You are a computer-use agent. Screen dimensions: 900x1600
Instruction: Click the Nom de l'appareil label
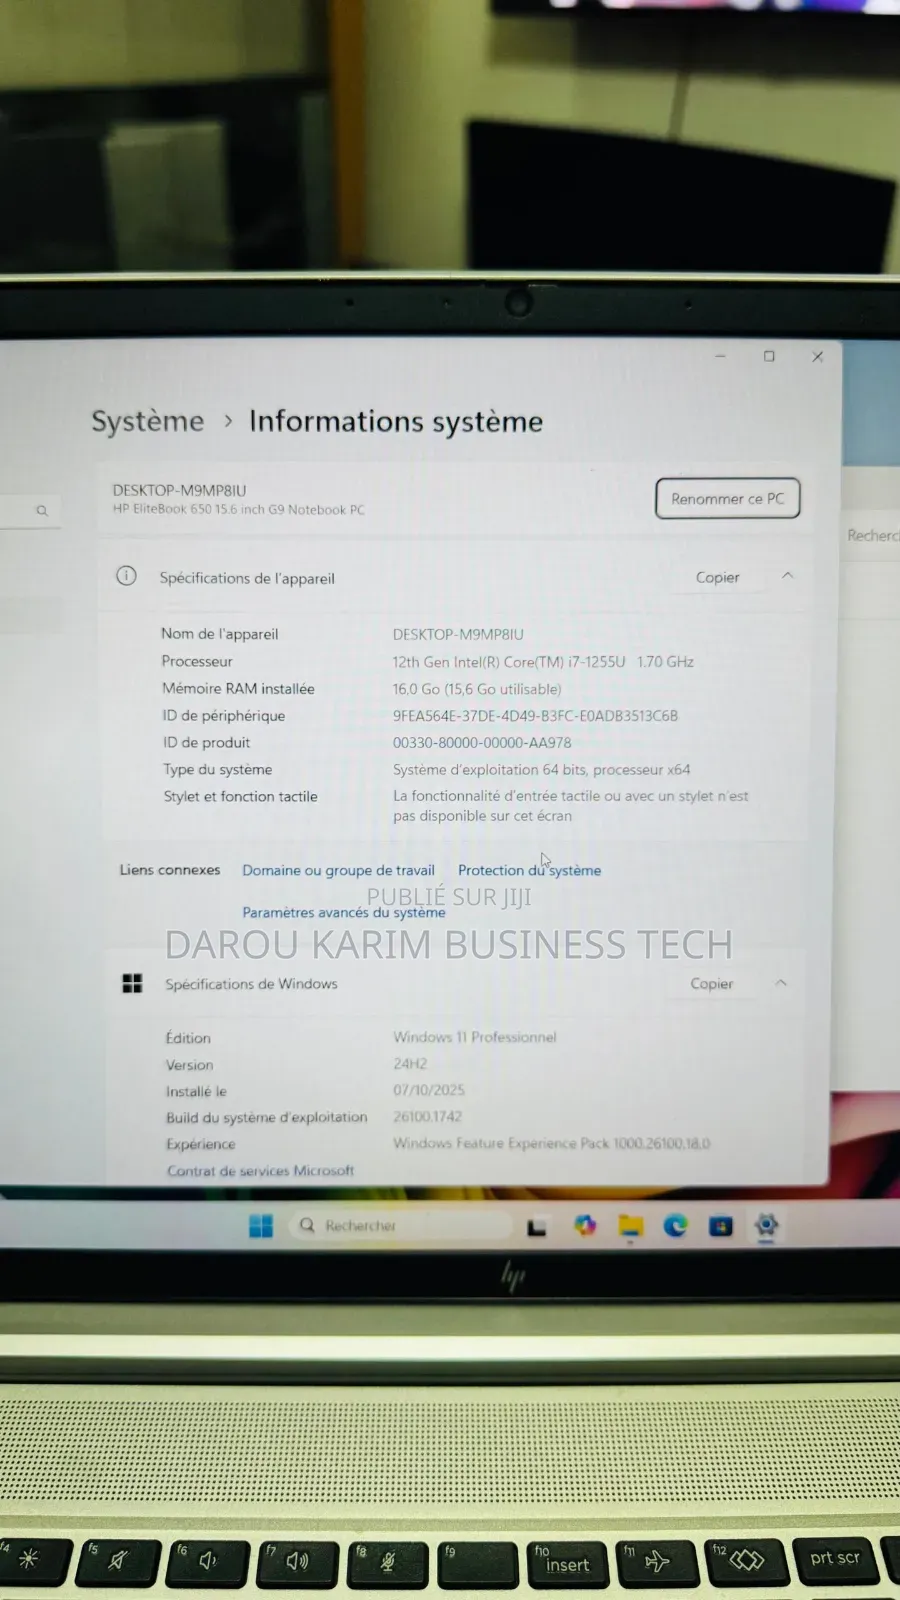[x=220, y=634]
